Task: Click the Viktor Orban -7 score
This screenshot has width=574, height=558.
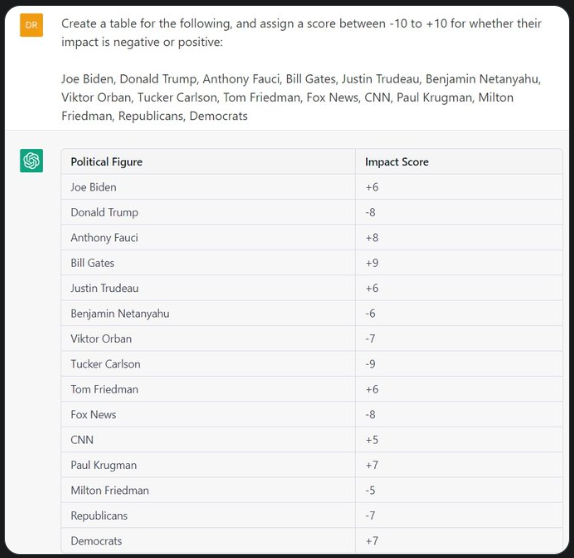Action: (x=370, y=339)
